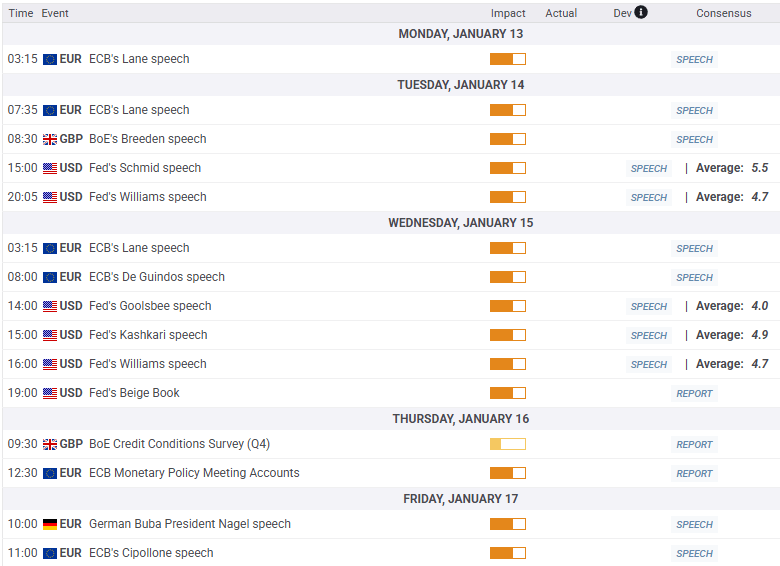Click EU flag on Monday 03:15 Lane speech
The image size is (780, 566).
[50, 60]
